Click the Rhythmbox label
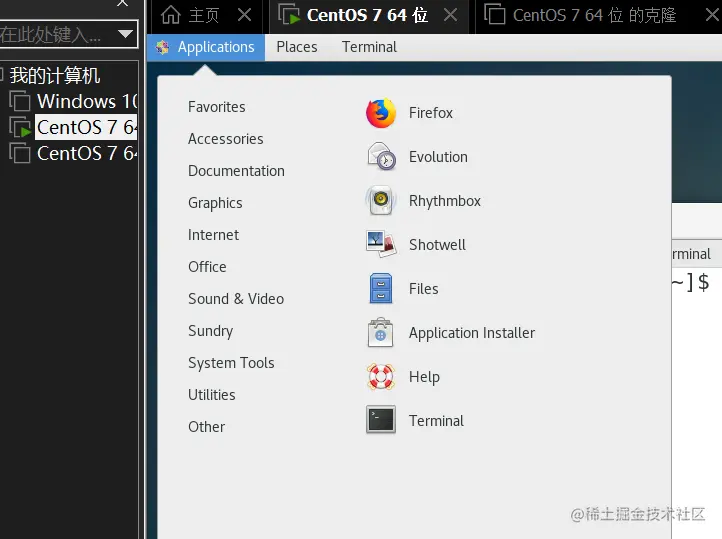The width and height of the screenshot is (722, 539). tap(444, 201)
